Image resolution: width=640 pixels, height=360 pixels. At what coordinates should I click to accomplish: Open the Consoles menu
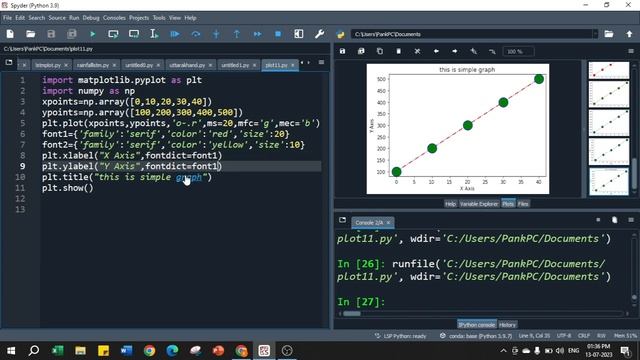pos(114,18)
